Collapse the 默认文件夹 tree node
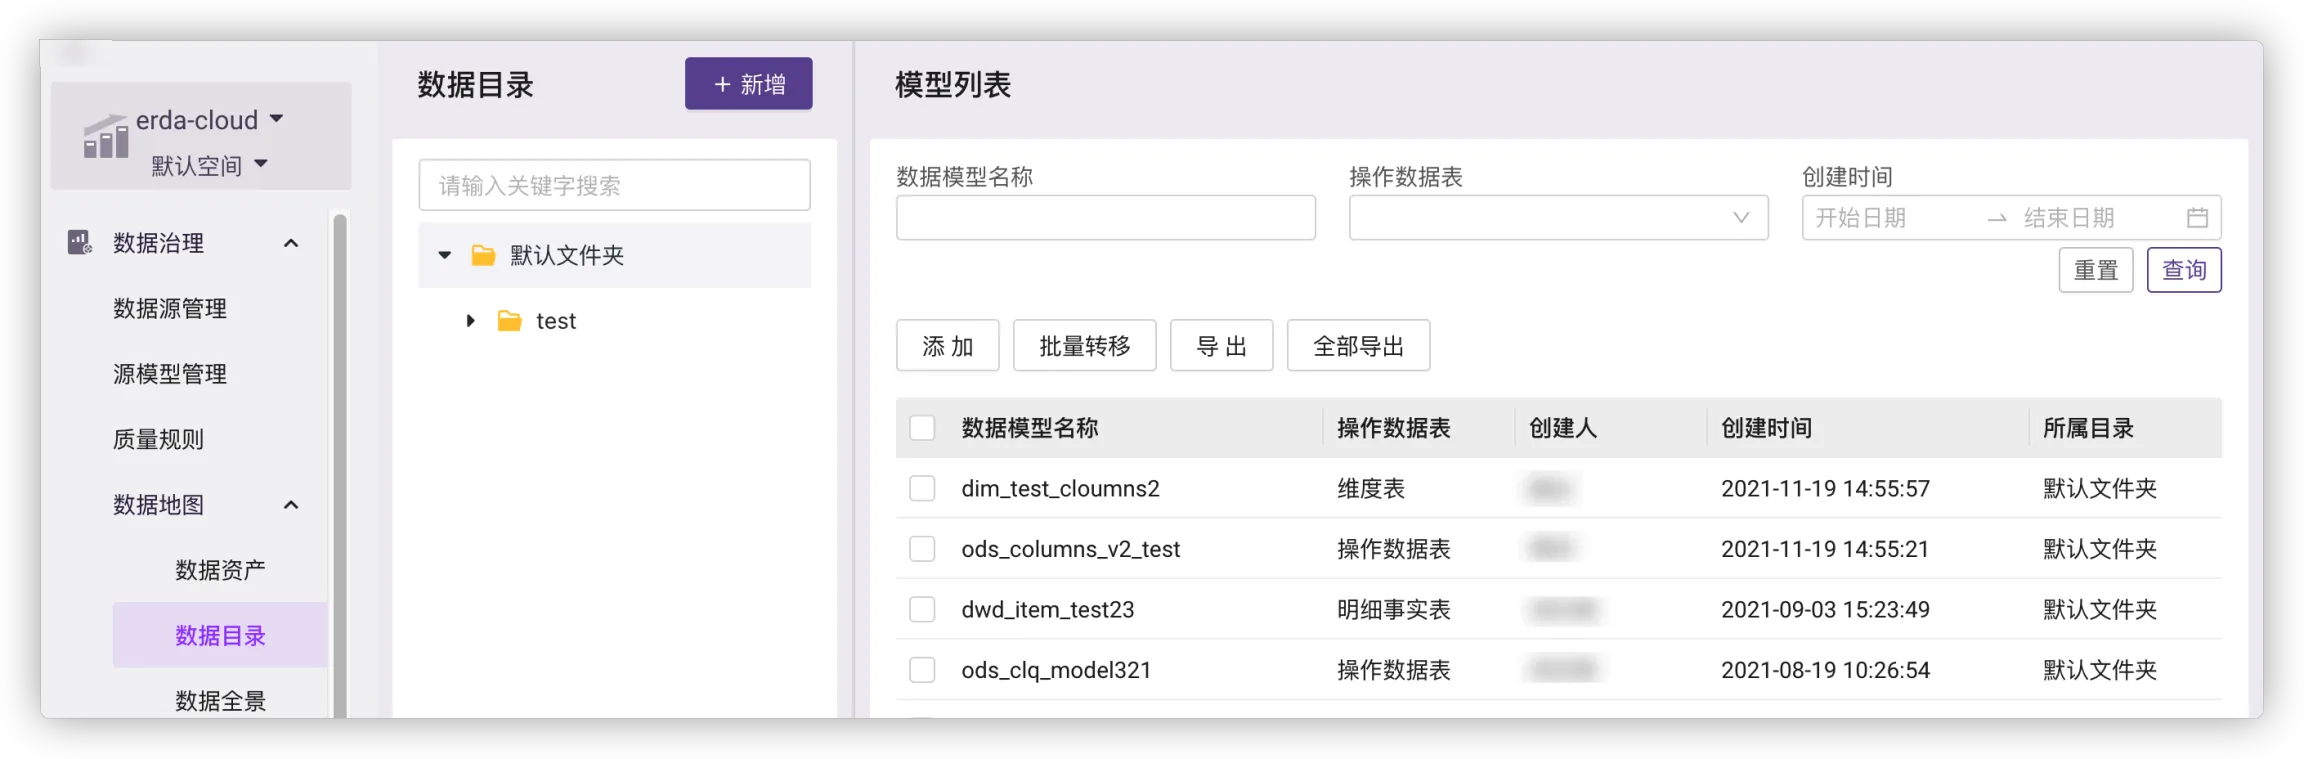 [x=445, y=256]
